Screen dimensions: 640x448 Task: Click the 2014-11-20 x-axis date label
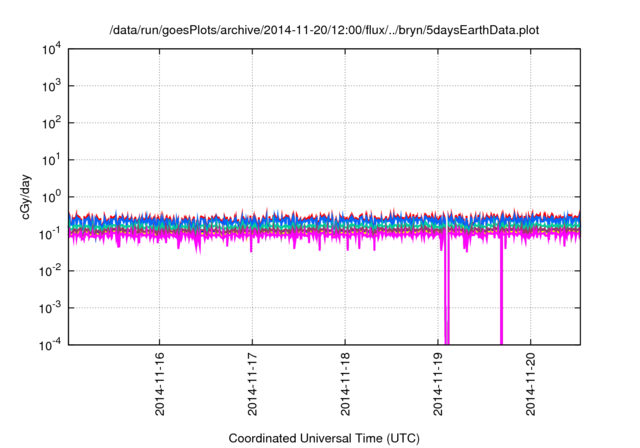(531, 384)
